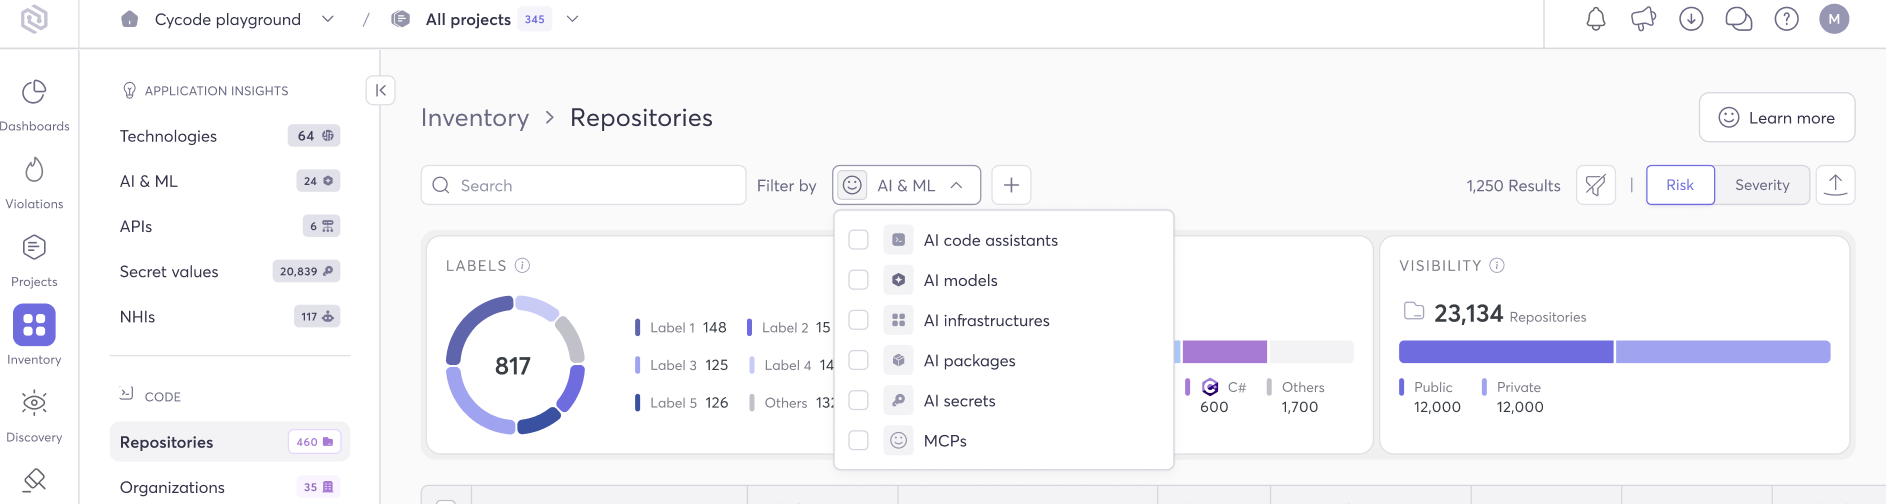The height and width of the screenshot is (504, 1886).
Task: Click the Technologies count badge 64
Action: point(314,136)
